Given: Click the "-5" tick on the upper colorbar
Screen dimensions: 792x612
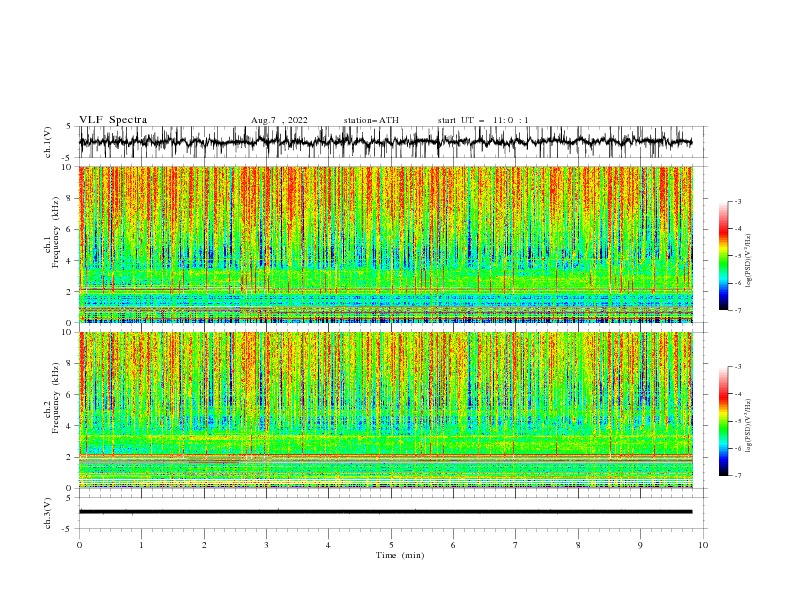Looking at the screenshot, I should [x=738, y=256].
